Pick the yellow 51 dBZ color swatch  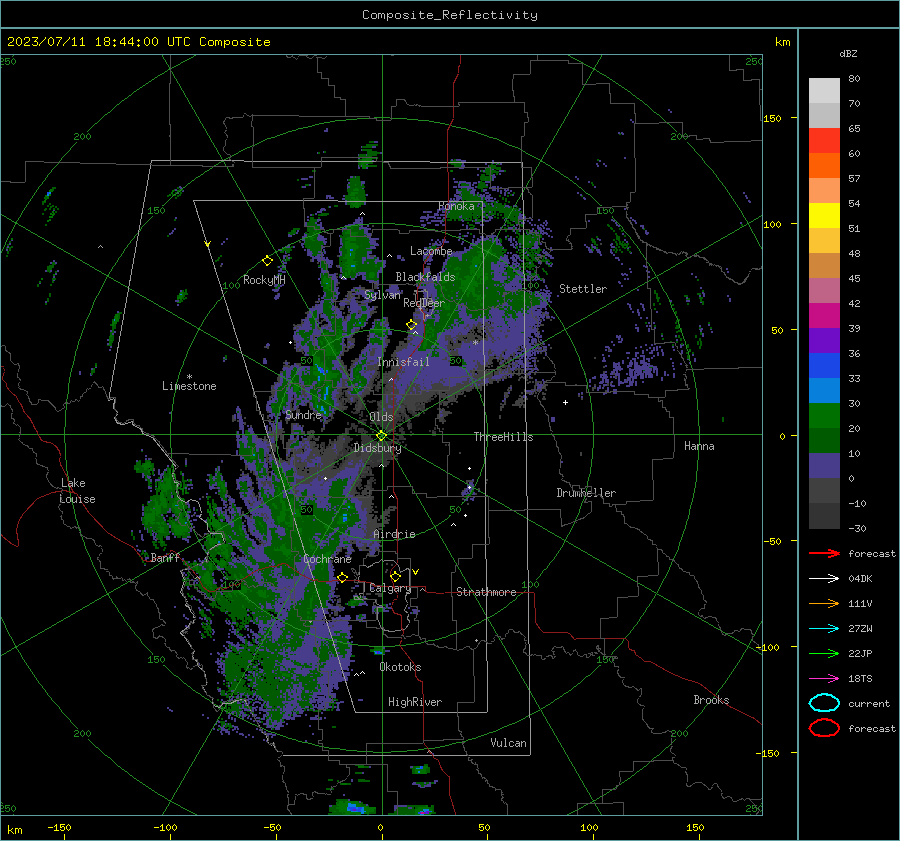(x=824, y=216)
